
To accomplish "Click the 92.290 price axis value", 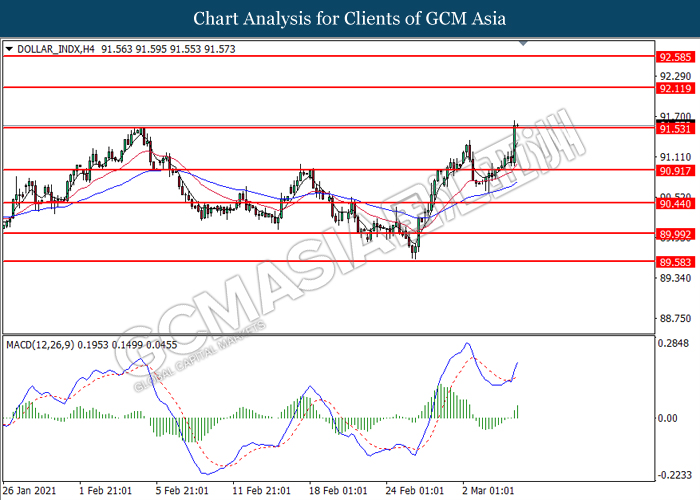I will (673, 76).
